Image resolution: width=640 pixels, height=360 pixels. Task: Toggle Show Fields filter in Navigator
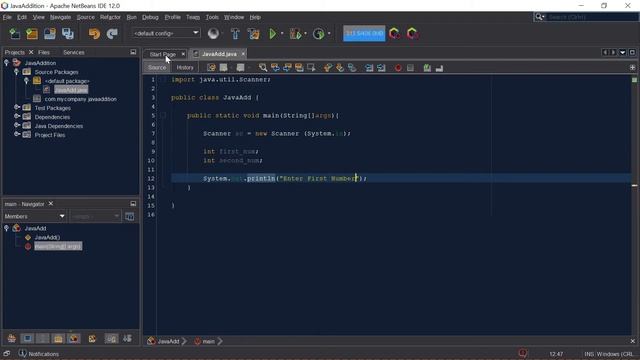pyautogui.click(x=27, y=338)
